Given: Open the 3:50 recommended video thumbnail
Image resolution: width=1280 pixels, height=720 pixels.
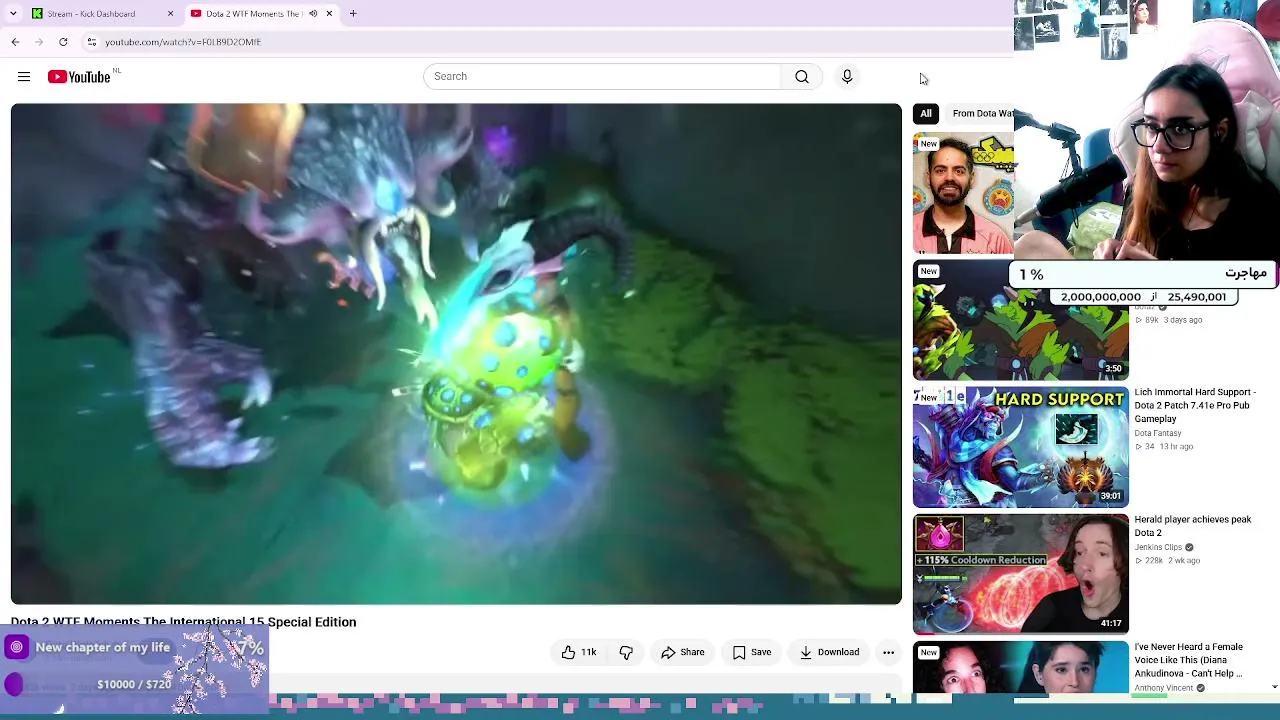Looking at the screenshot, I should [1020, 320].
